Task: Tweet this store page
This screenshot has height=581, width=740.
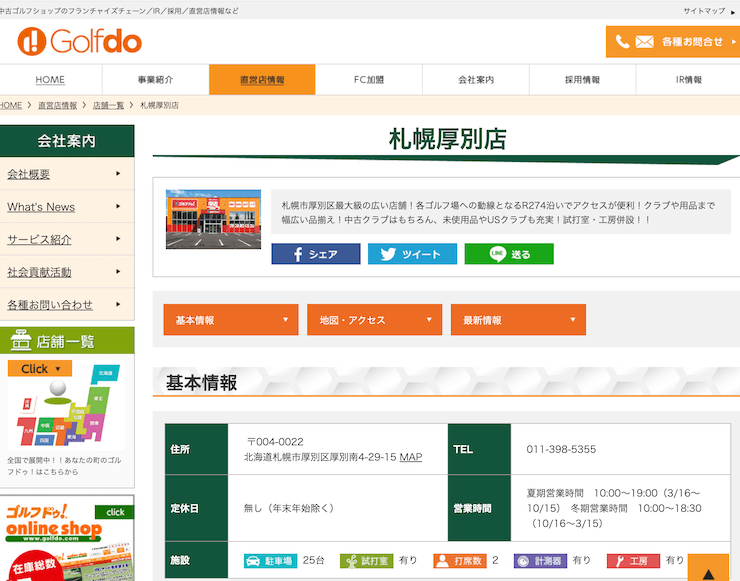Action: pos(412,254)
